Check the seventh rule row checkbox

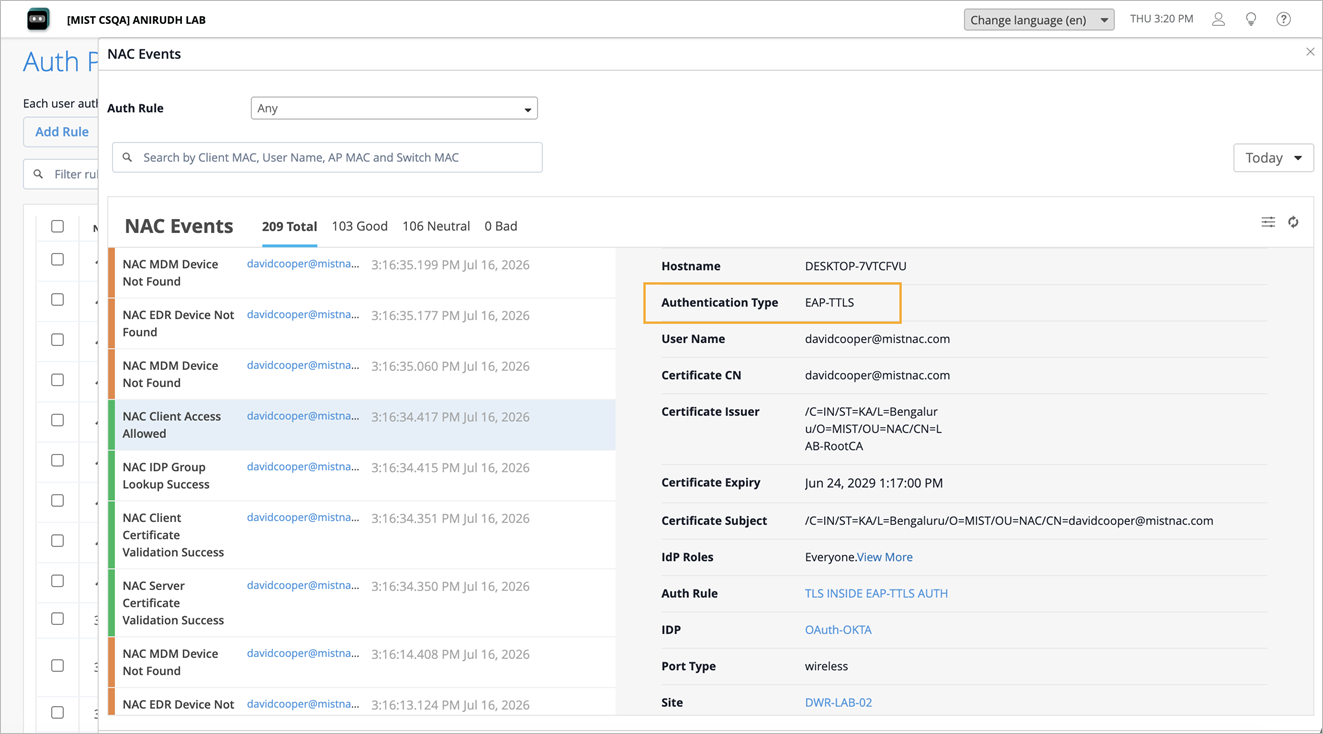[57, 500]
